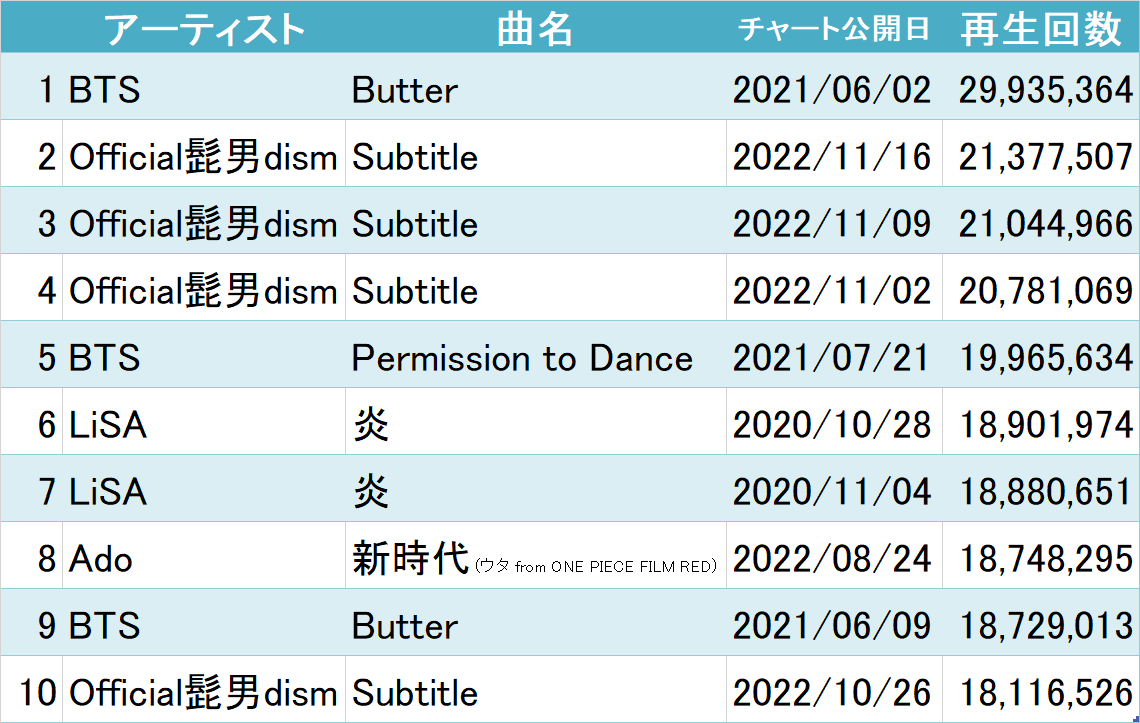
Task: Click 炎 in the rank 7 row
Action: point(371,492)
